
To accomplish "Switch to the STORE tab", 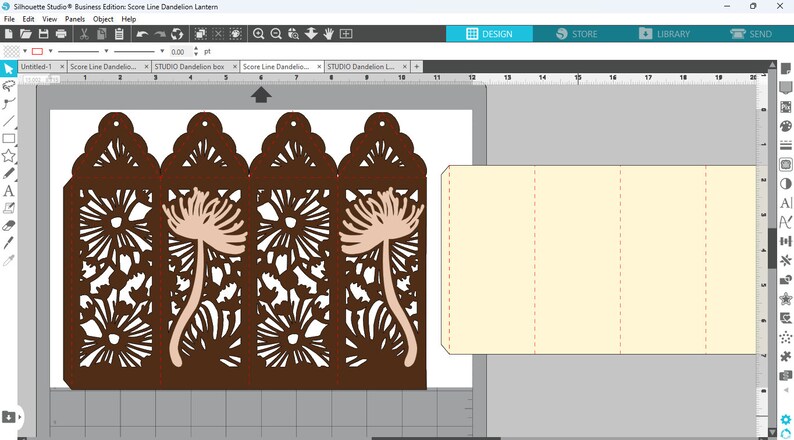I will pyautogui.click(x=576, y=34).
